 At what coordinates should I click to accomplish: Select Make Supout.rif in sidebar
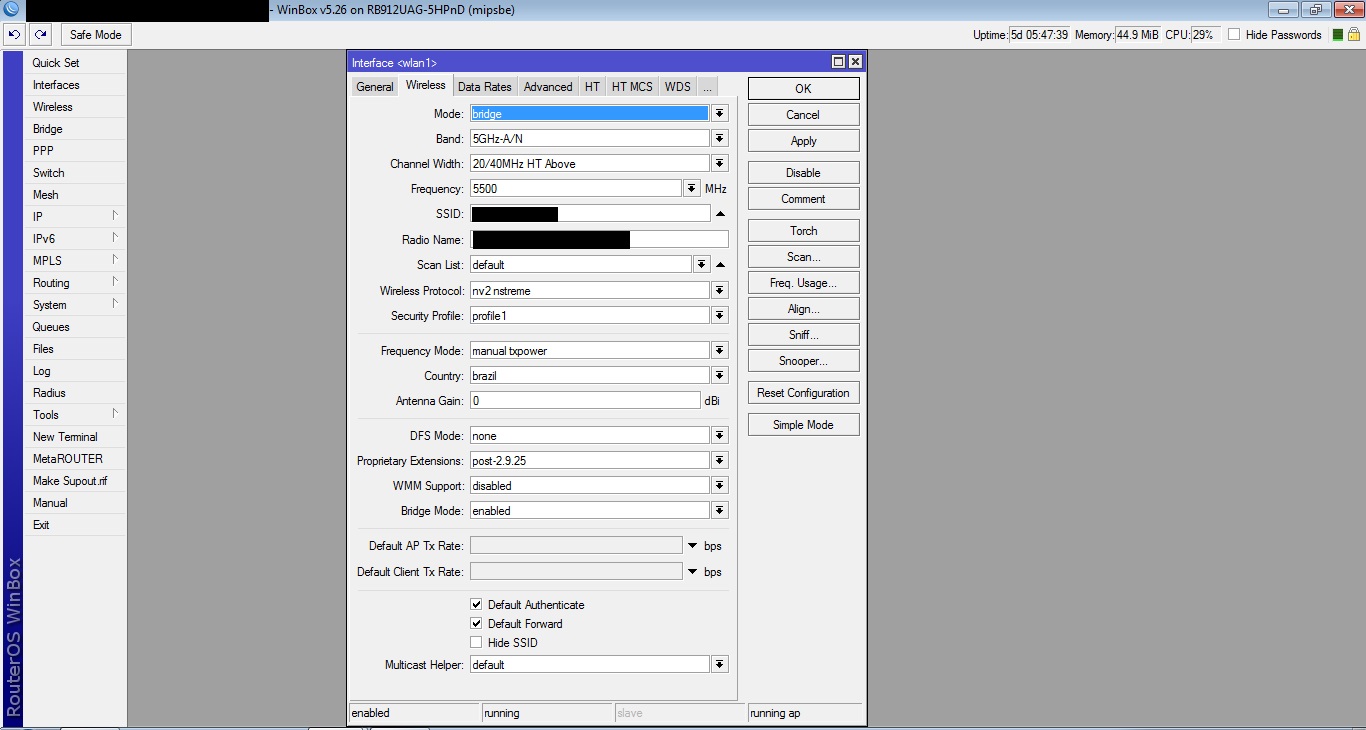[75, 481]
